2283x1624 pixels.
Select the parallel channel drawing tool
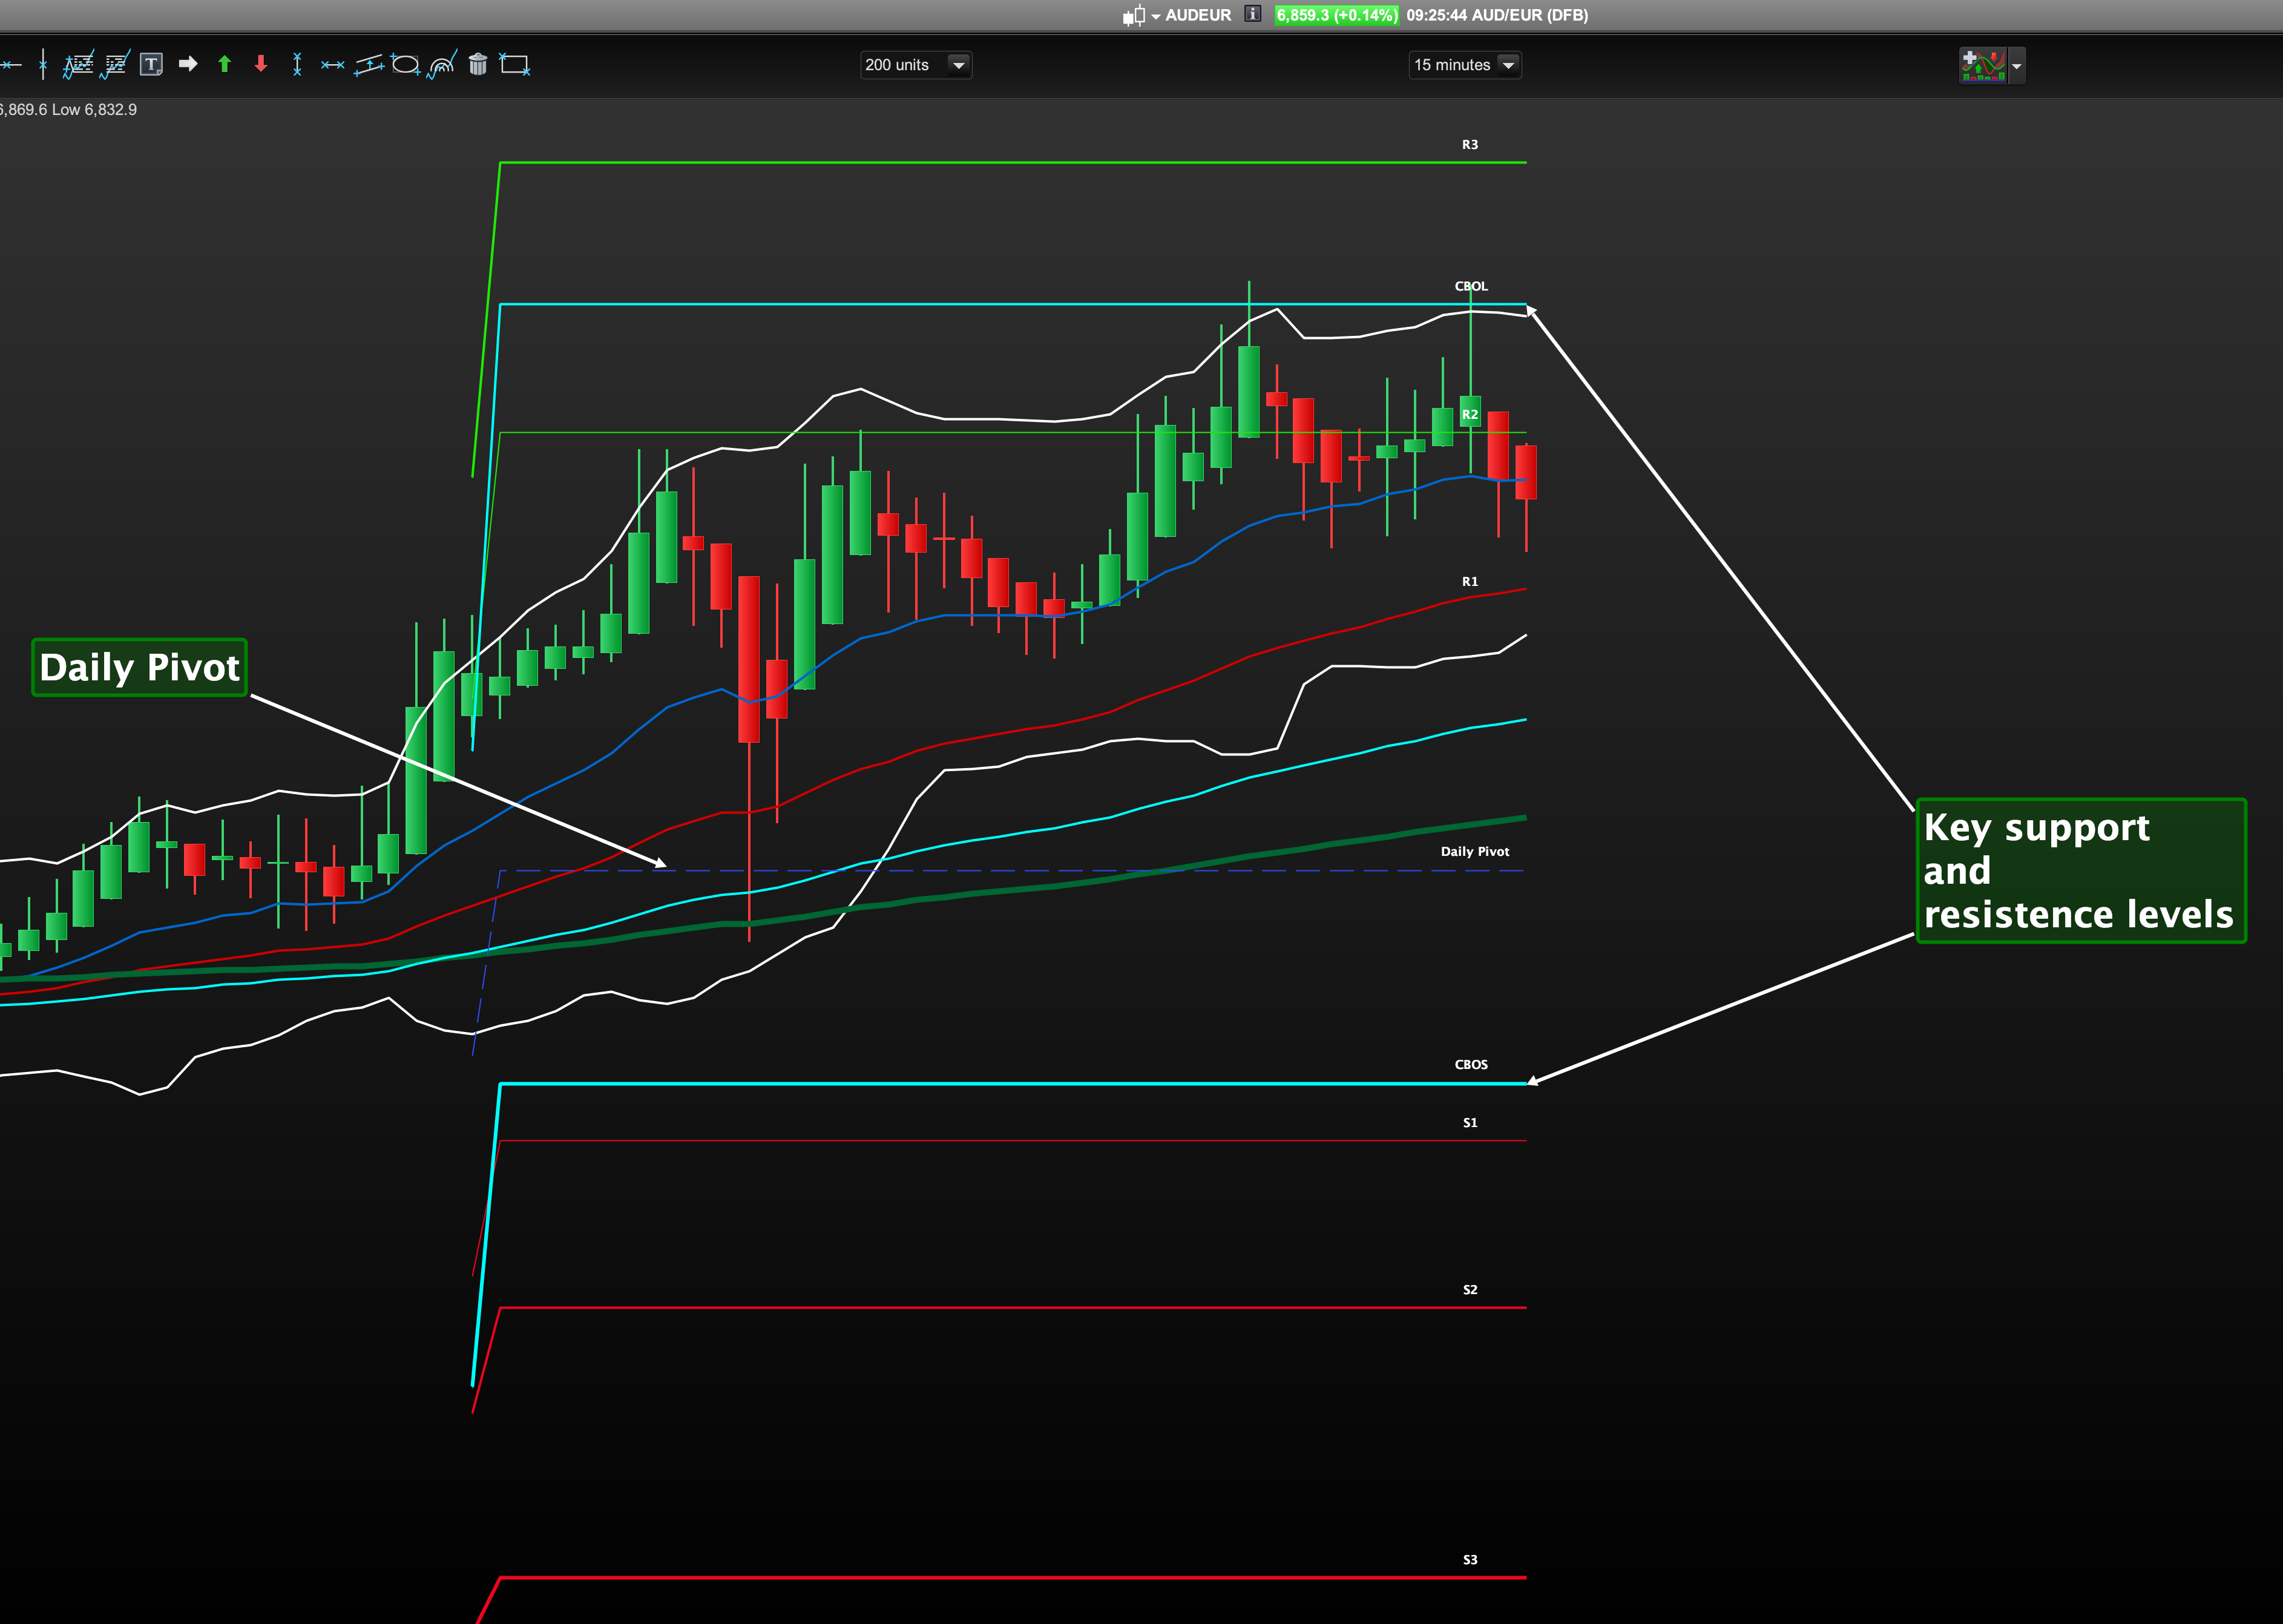pyautogui.click(x=369, y=65)
